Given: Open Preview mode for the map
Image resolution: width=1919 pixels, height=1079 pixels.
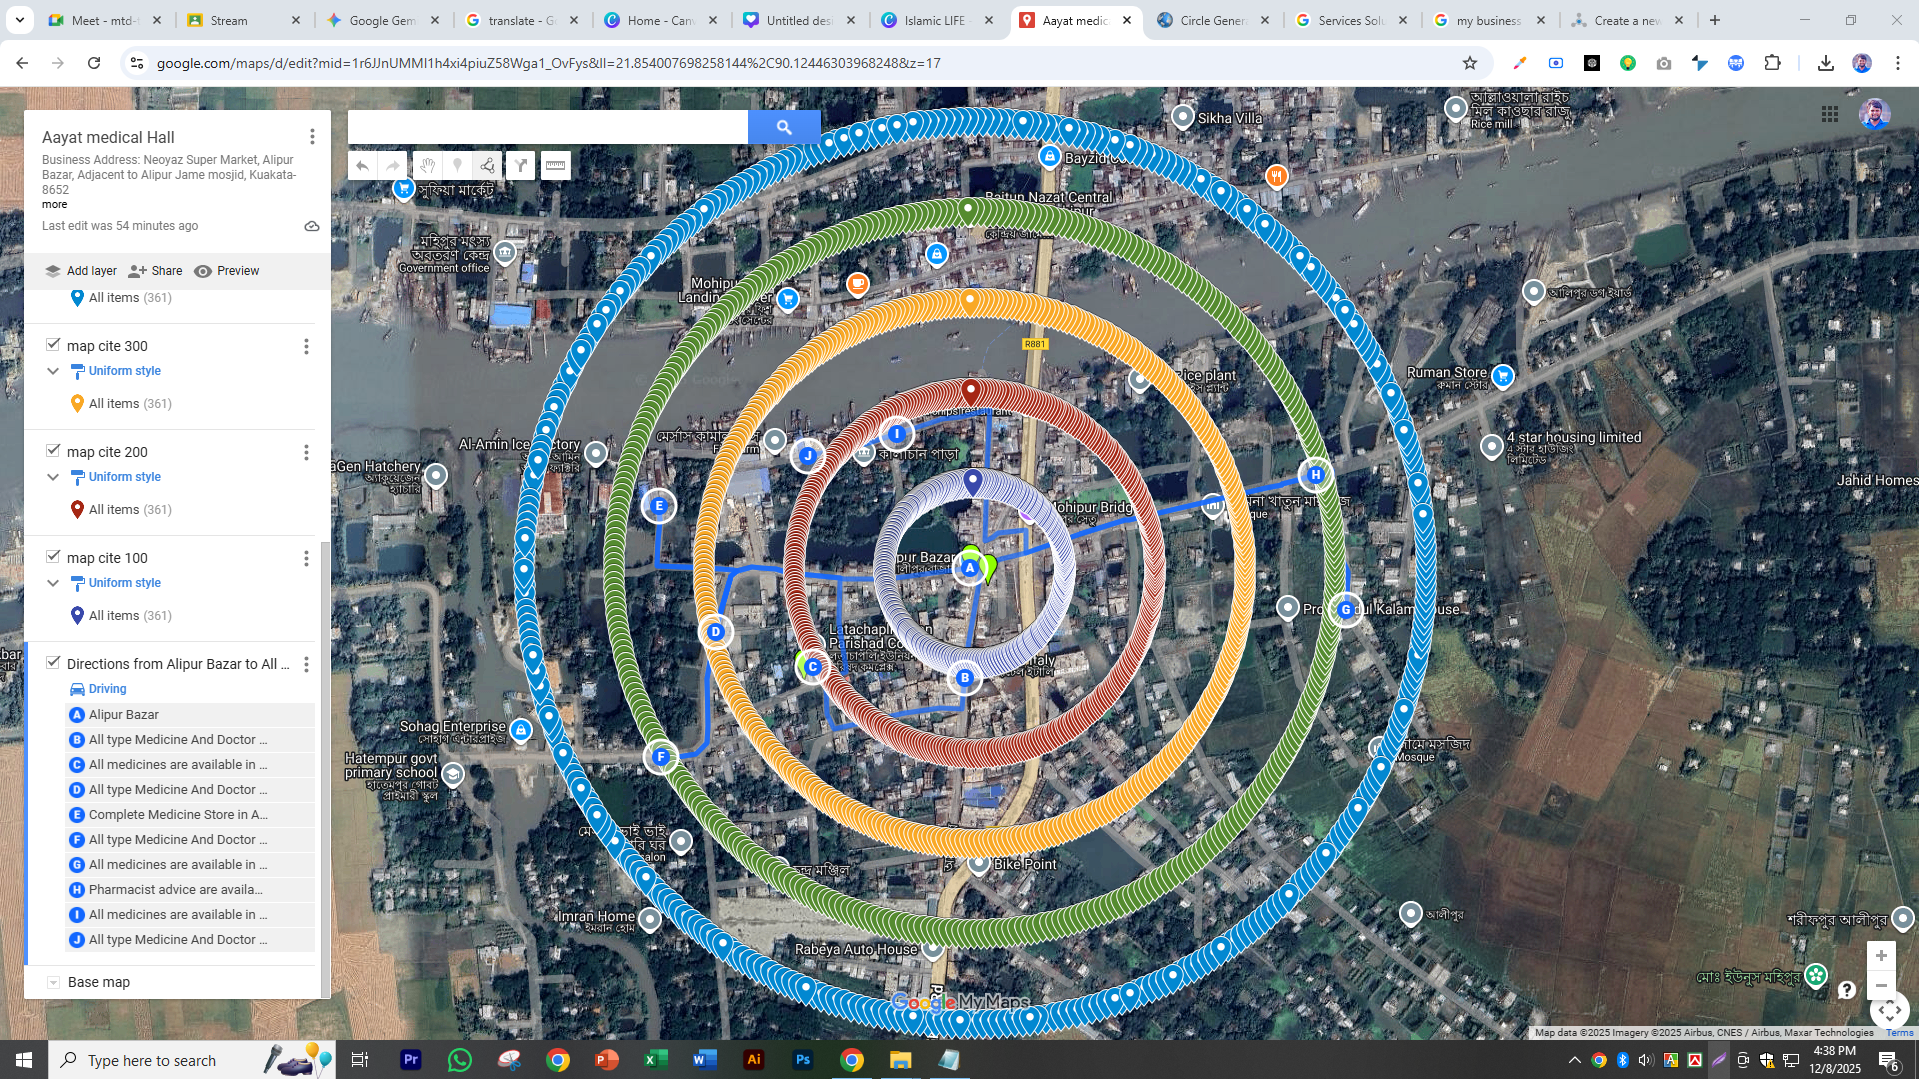Looking at the screenshot, I should [x=227, y=270].
